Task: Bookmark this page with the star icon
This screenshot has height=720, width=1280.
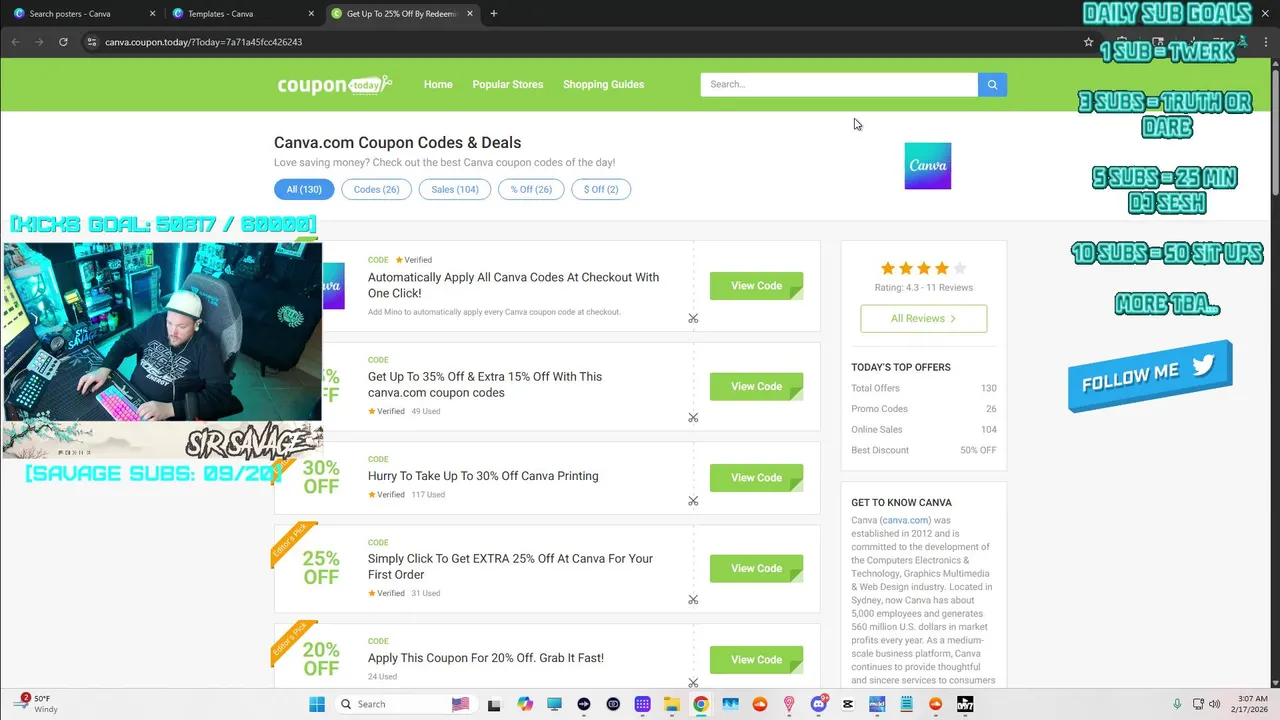Action: [1088, 42]
